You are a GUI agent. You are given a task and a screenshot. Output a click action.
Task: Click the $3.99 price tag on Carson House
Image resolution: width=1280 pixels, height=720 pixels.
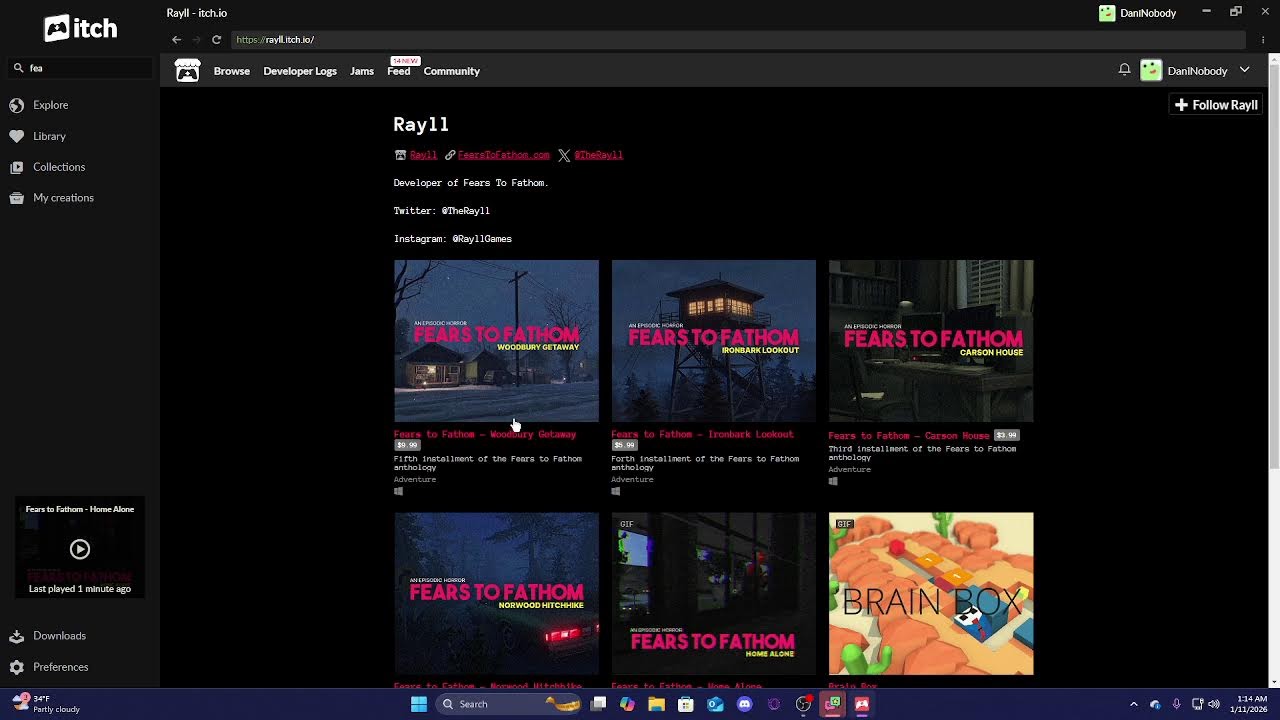1006,436
